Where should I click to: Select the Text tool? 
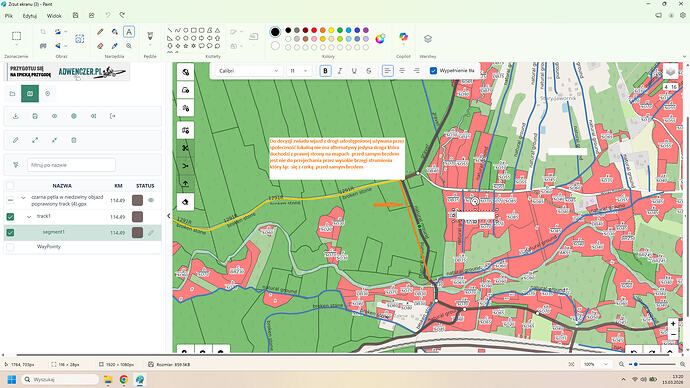tap(129, 32)
